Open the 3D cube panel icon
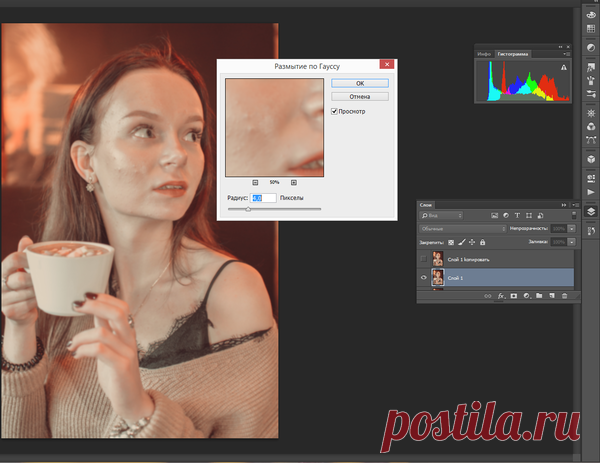This screenshot has height=463, width=600. pyautogui.click(x=591, y=159)
